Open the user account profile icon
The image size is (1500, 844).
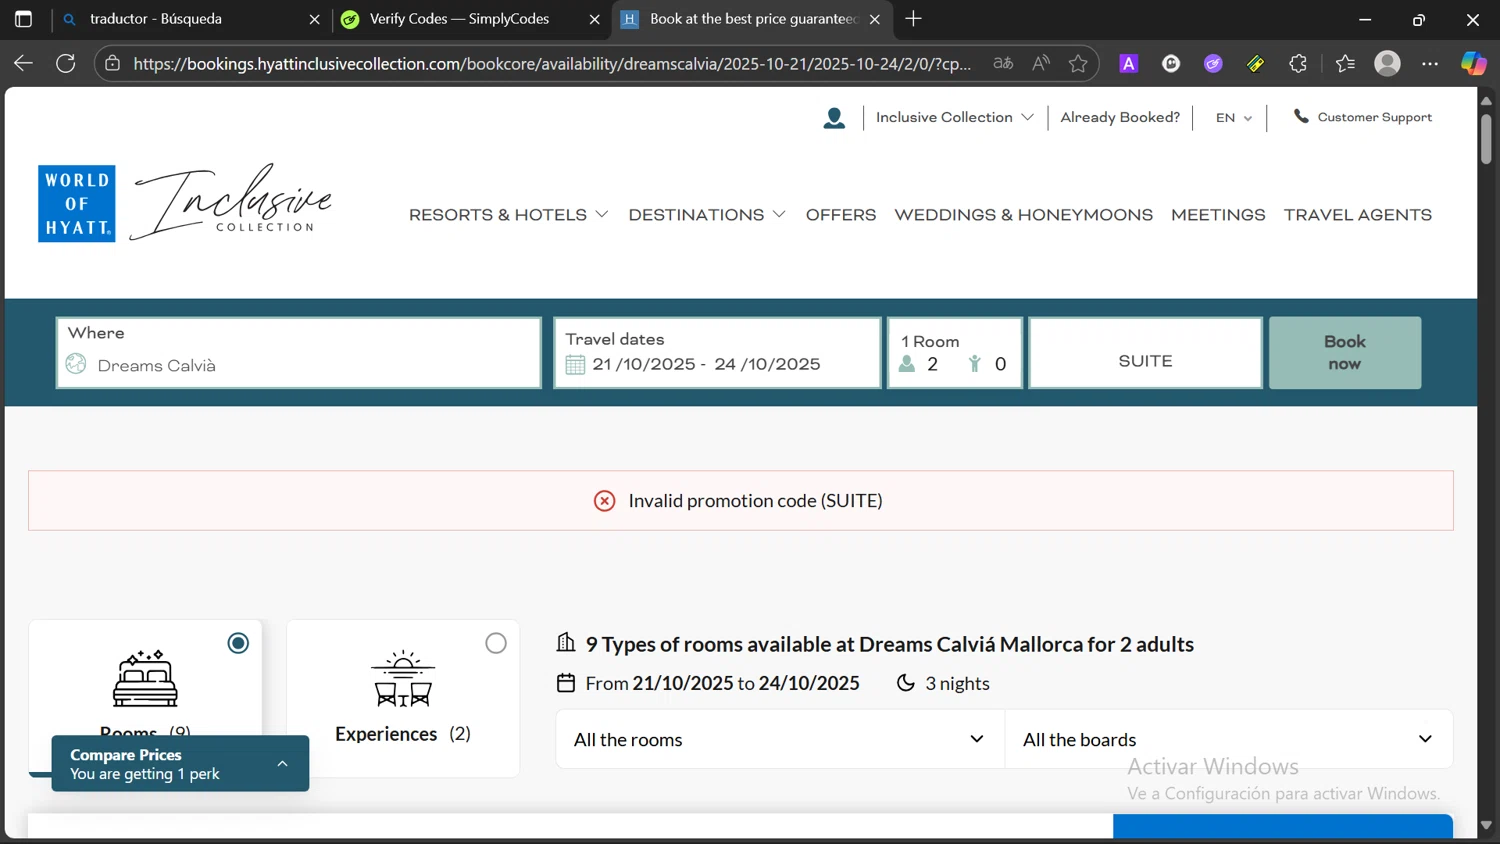point(834,118)
